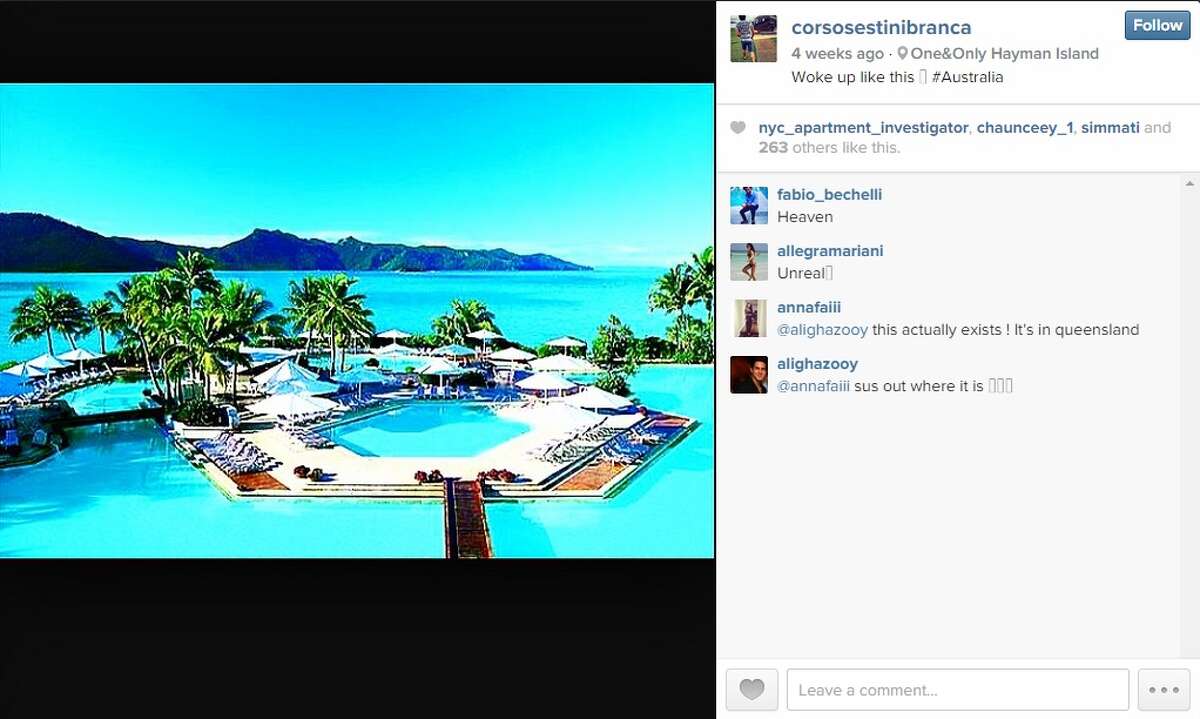Image resolution: width=1200 pixels, height=719 pixels.
Task: Click the @alighazooy mention in annafaiii's comment
Action: [x=822, y=330]
